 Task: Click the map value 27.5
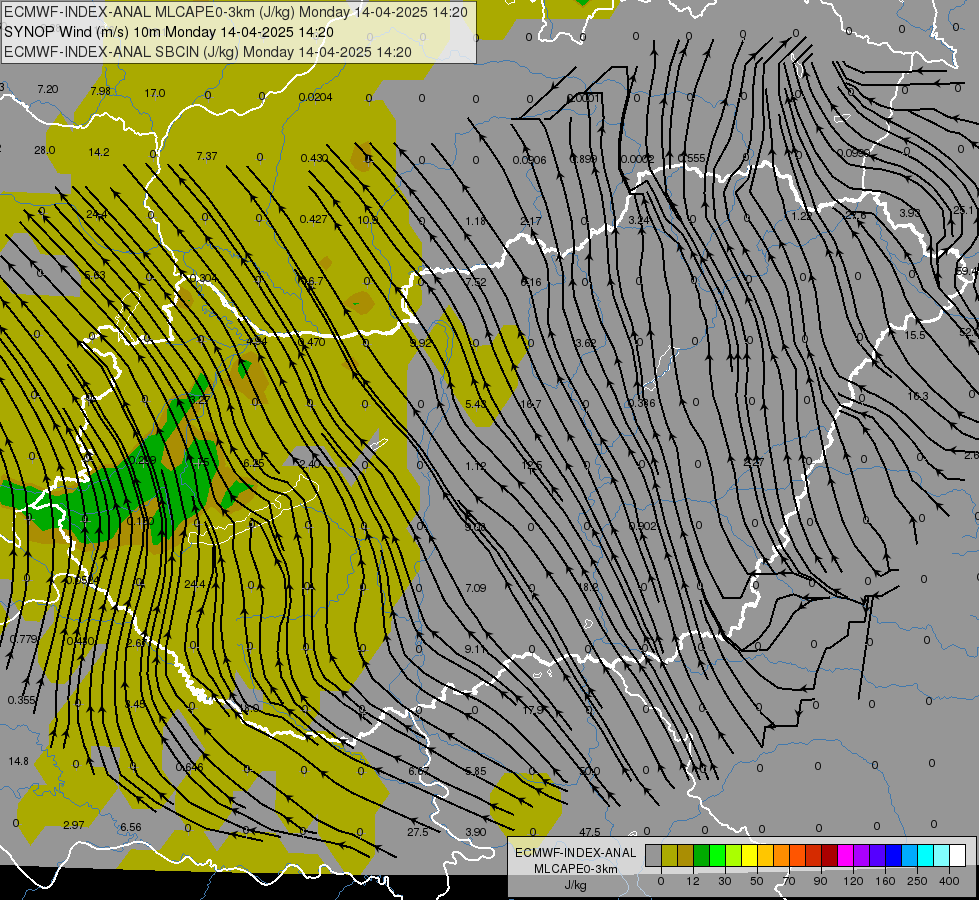pyautogui.click(x=418, y=832)
